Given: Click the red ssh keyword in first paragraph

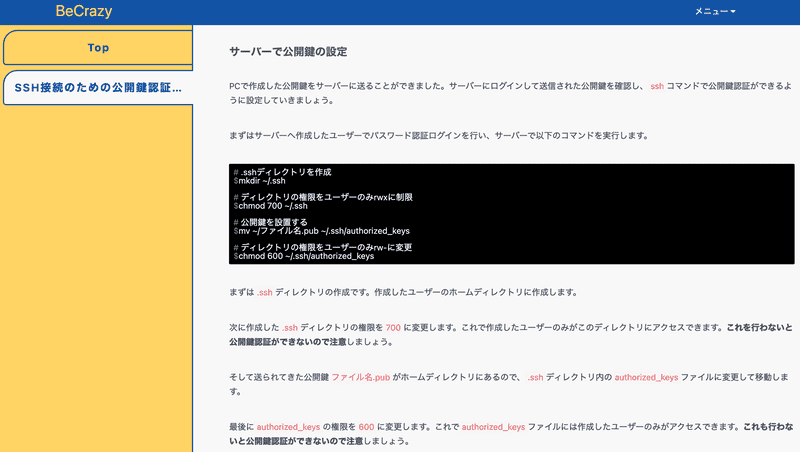Looking at the screenshot, I should [x=657, y=86].
